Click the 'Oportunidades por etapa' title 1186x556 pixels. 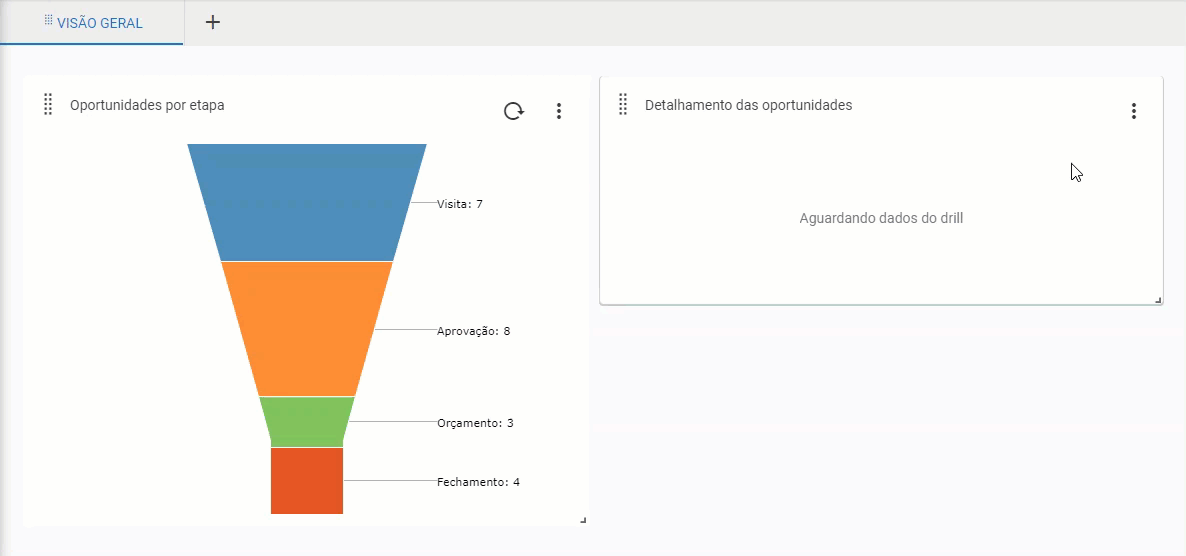[147, 105]
